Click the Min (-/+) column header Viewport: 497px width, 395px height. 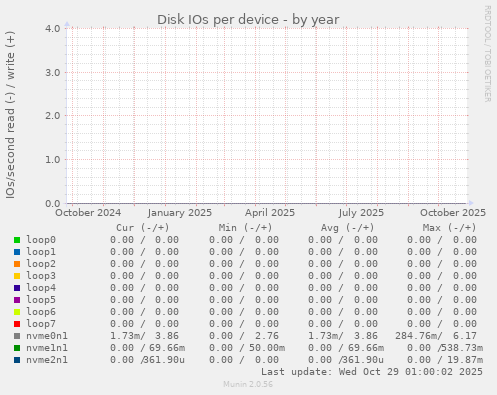(x=245, y=228)
